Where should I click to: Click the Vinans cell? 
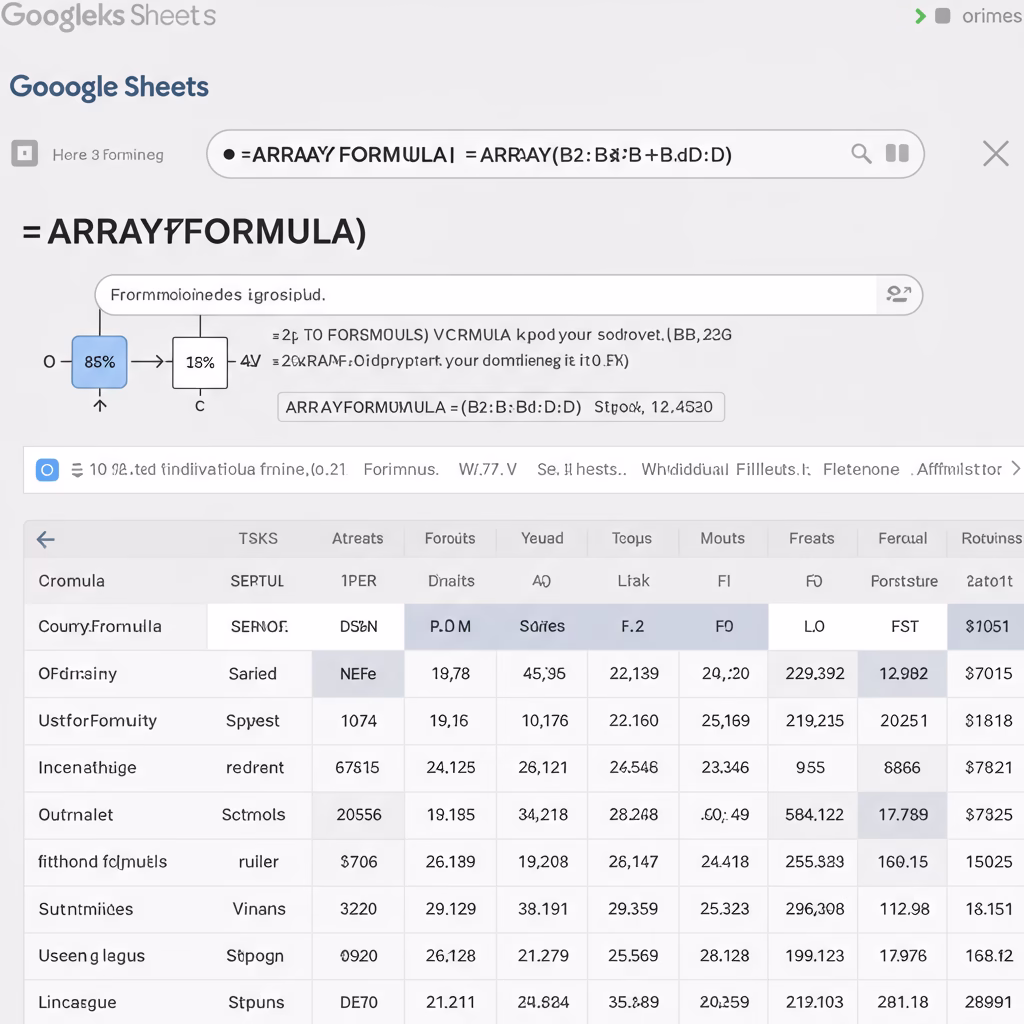click(x=259, y=909)
